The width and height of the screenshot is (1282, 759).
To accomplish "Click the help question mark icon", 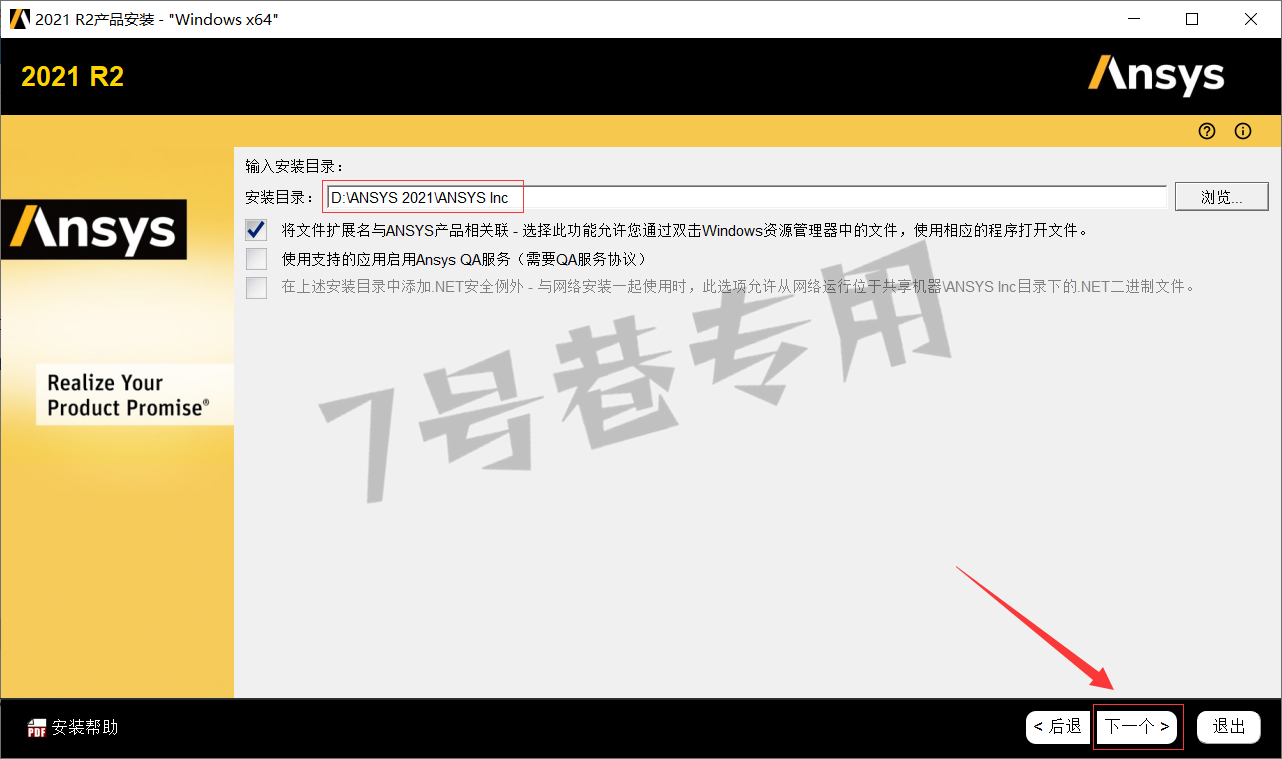I will pos(1207,131).
